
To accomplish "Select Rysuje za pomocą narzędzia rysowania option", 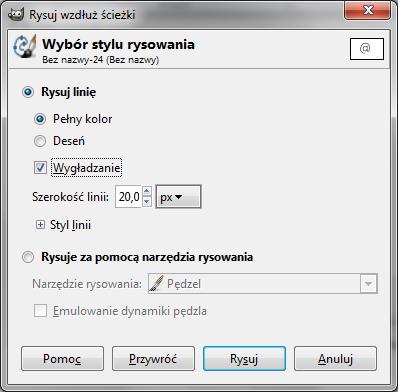I will [28, 257].
